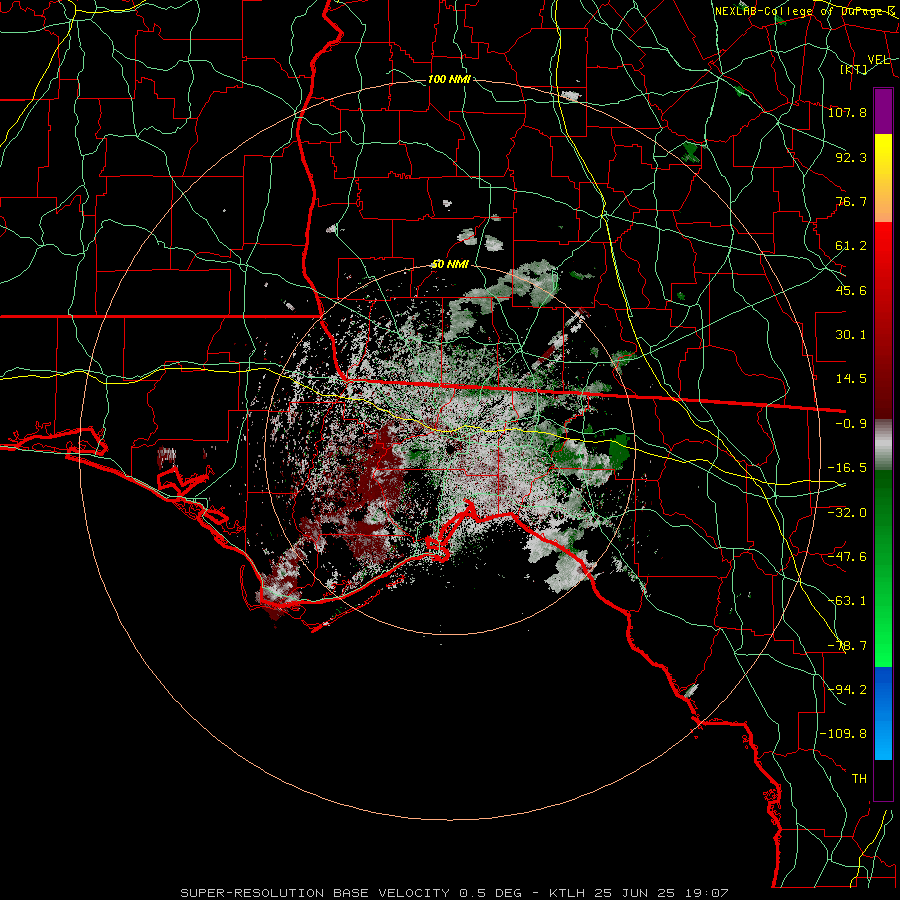
Task: Select the 61.2 velocity scale value
Action: pos(851,246)
